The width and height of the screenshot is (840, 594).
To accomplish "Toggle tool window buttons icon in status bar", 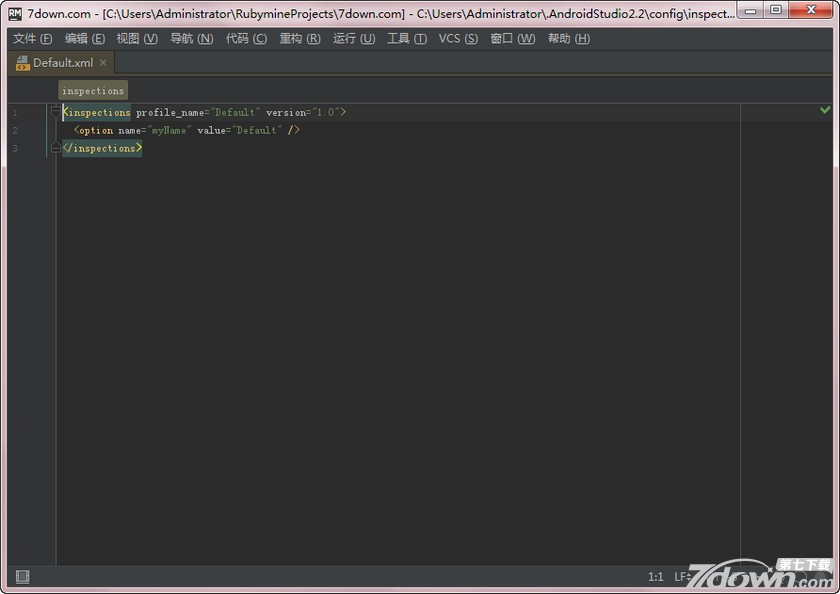I will (x=22, y=577).
